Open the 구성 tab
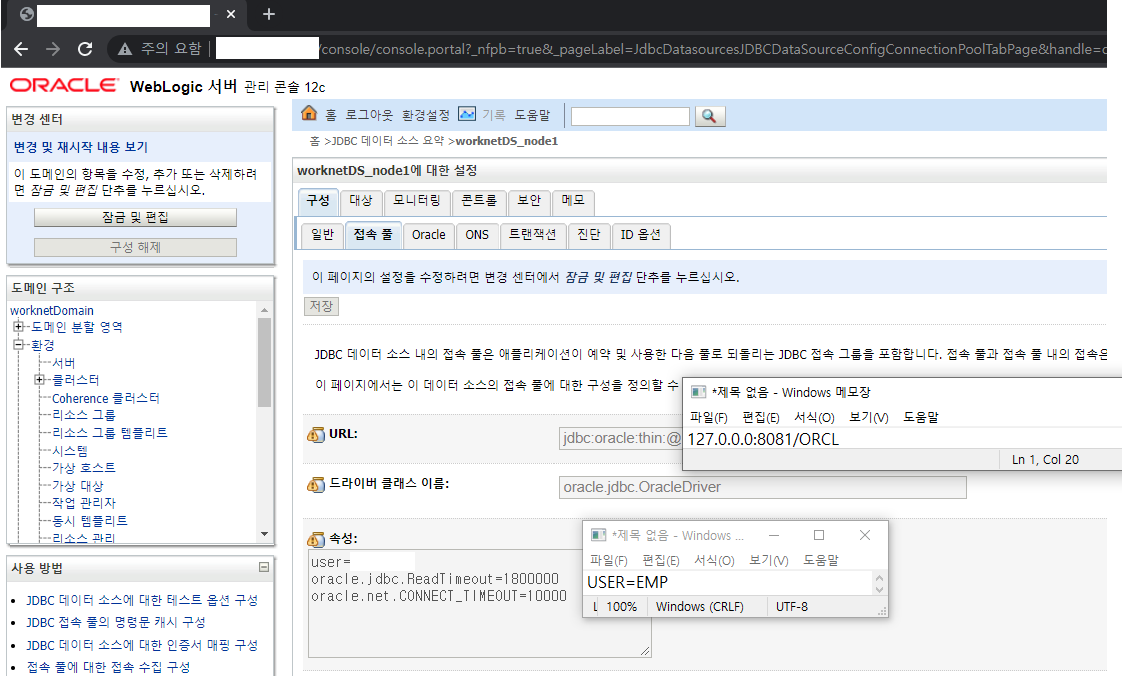This screenshot has height=676, width=1122. (318, 201)
